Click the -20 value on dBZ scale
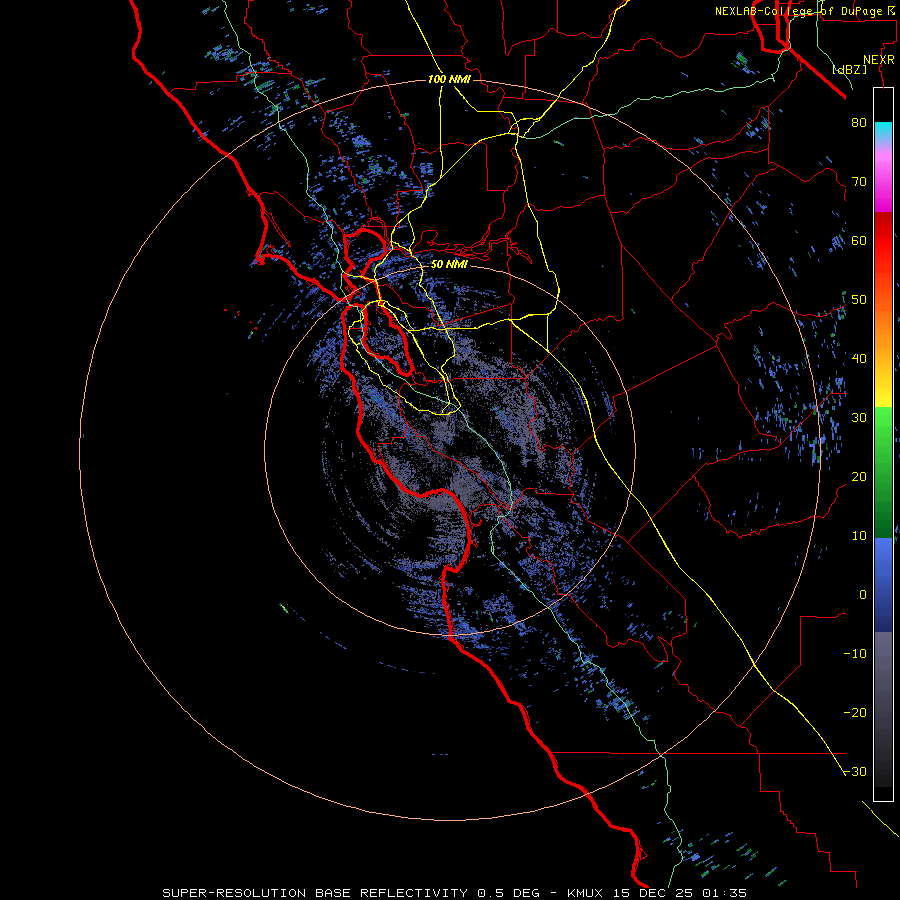This screenshot has height=900, width=900. 855,713
